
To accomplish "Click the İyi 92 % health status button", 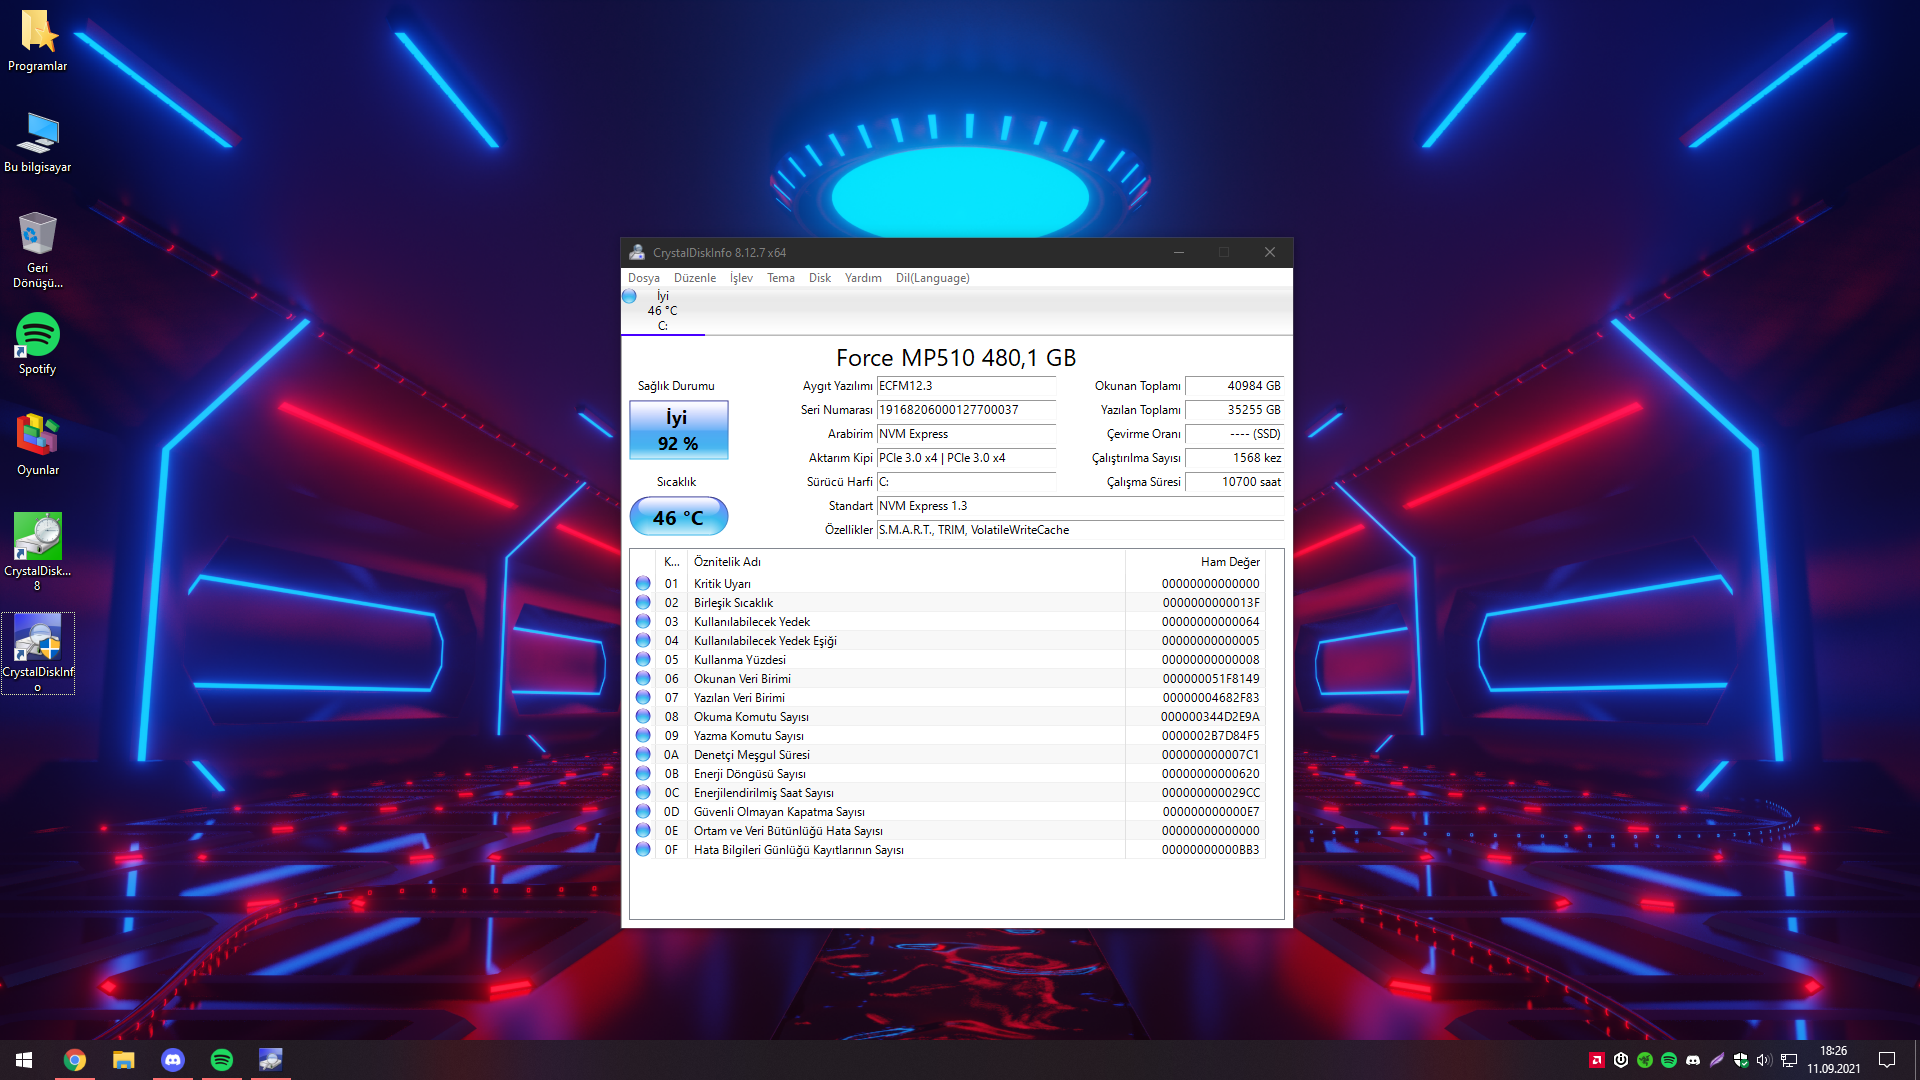I will (x=678, y=430).
